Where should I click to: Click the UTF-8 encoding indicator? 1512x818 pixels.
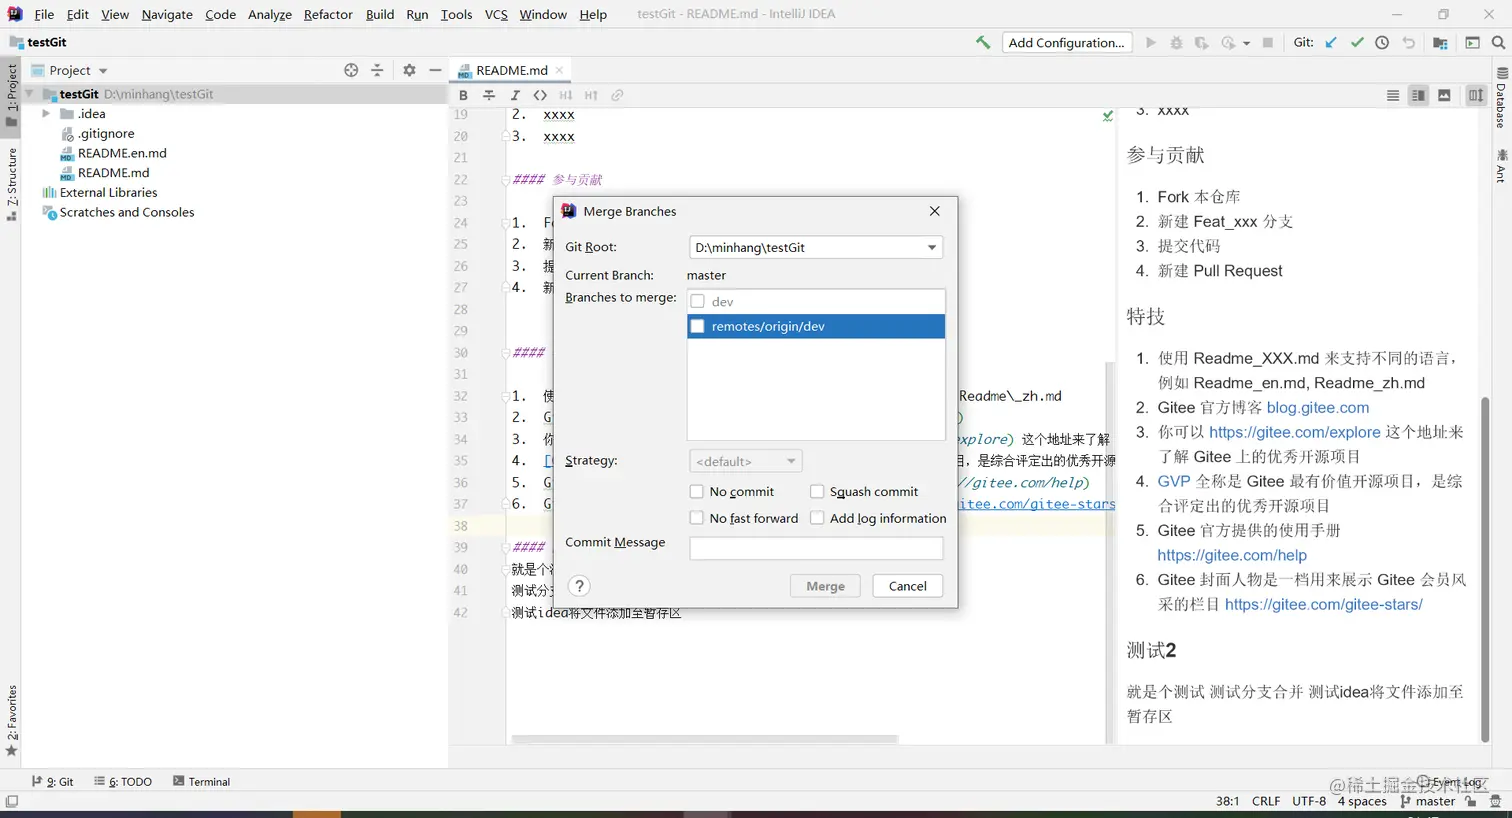click(1308, 801)
